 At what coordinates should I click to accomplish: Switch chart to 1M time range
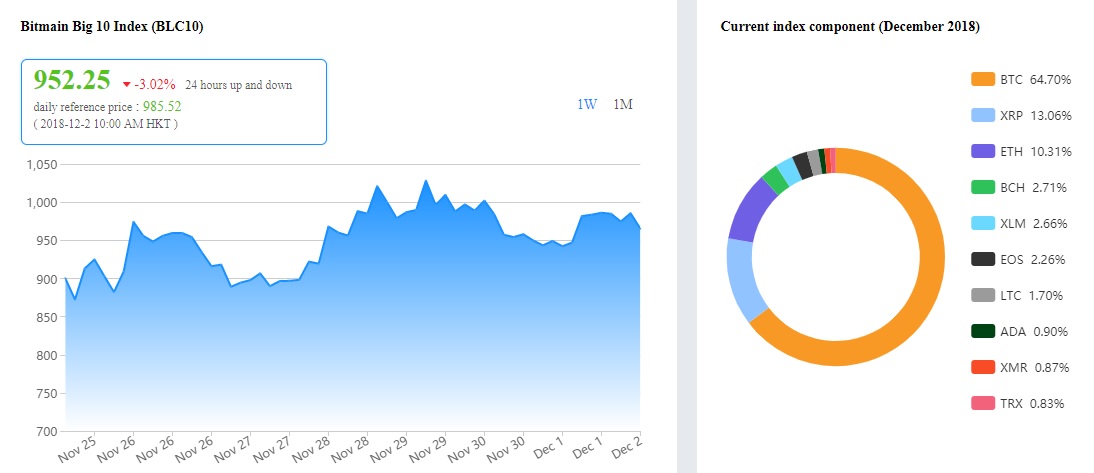pyautogui.click(x=623, y=104)
